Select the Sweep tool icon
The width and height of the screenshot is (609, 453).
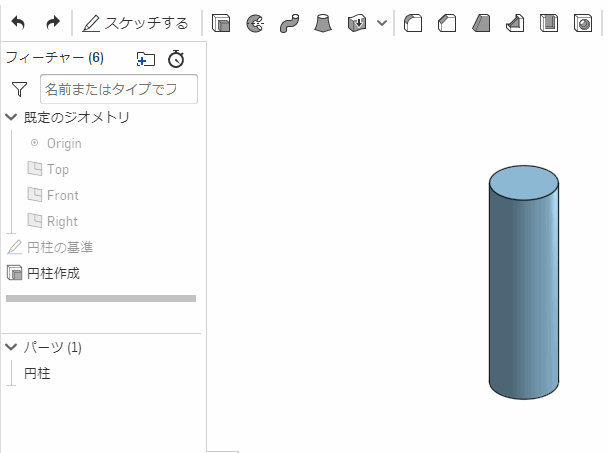coord(289,22)
